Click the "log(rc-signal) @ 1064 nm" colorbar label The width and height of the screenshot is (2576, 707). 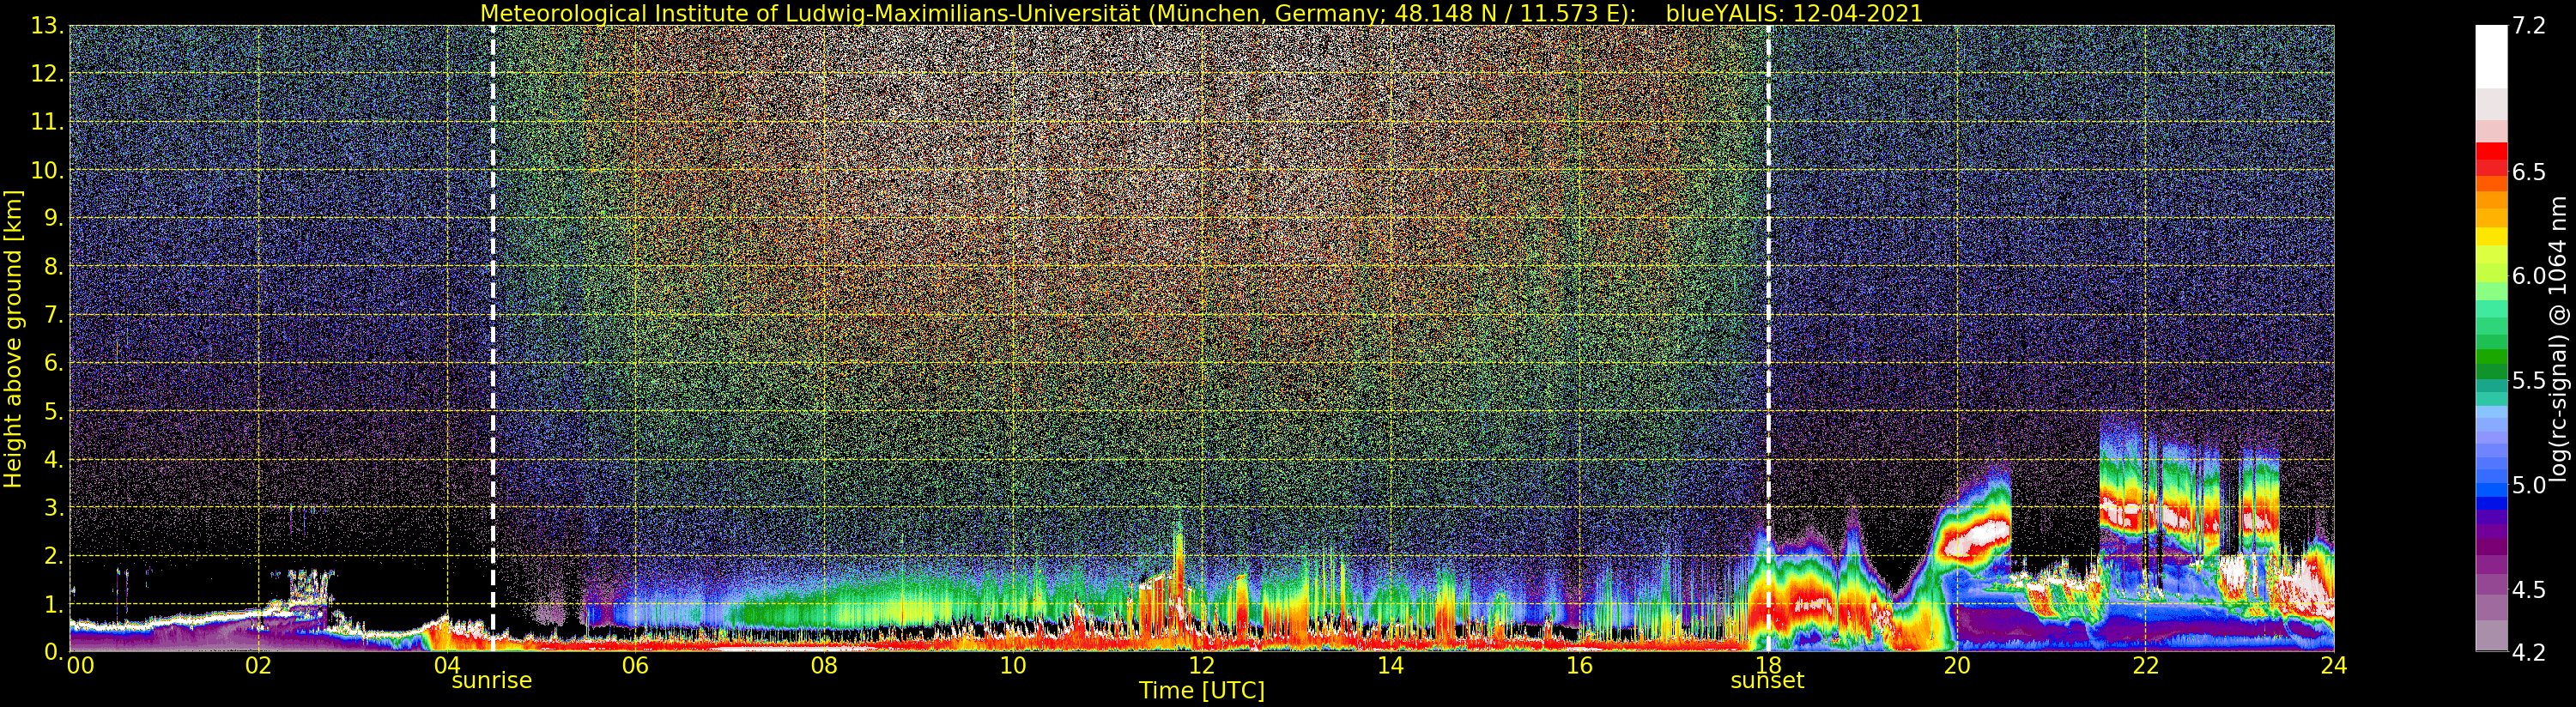pyautogui.click(x=2559, y=338)
